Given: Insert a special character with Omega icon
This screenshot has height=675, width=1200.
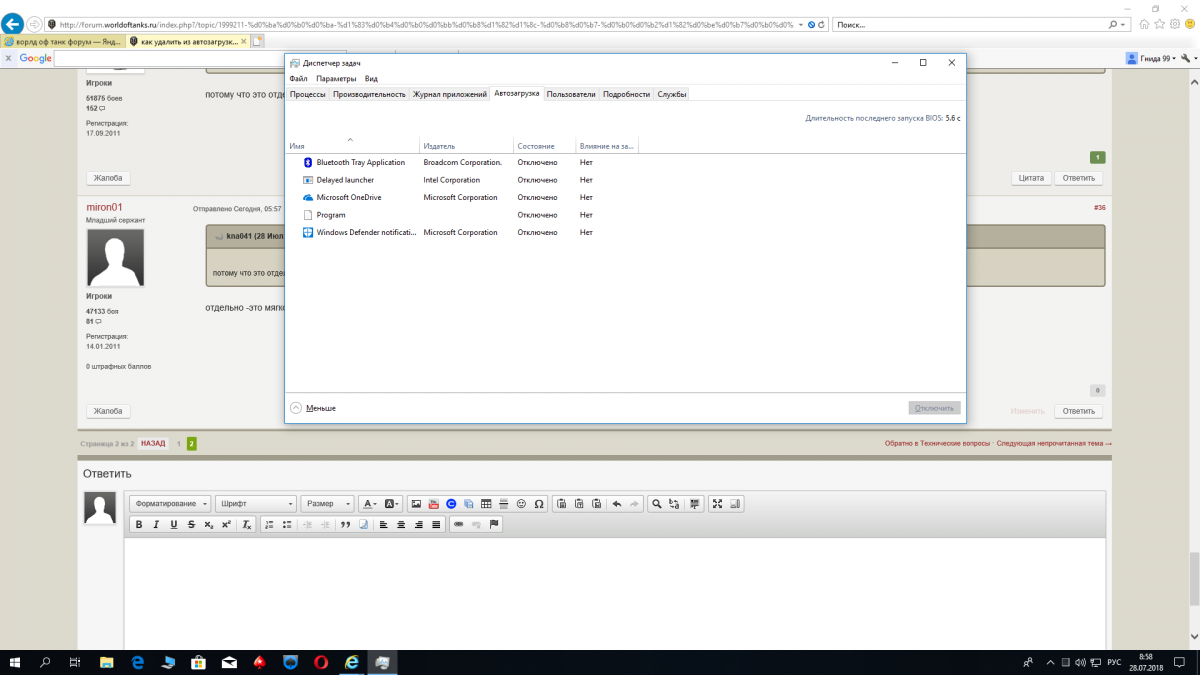Looking at the screenshot, I should coord(539,504).
